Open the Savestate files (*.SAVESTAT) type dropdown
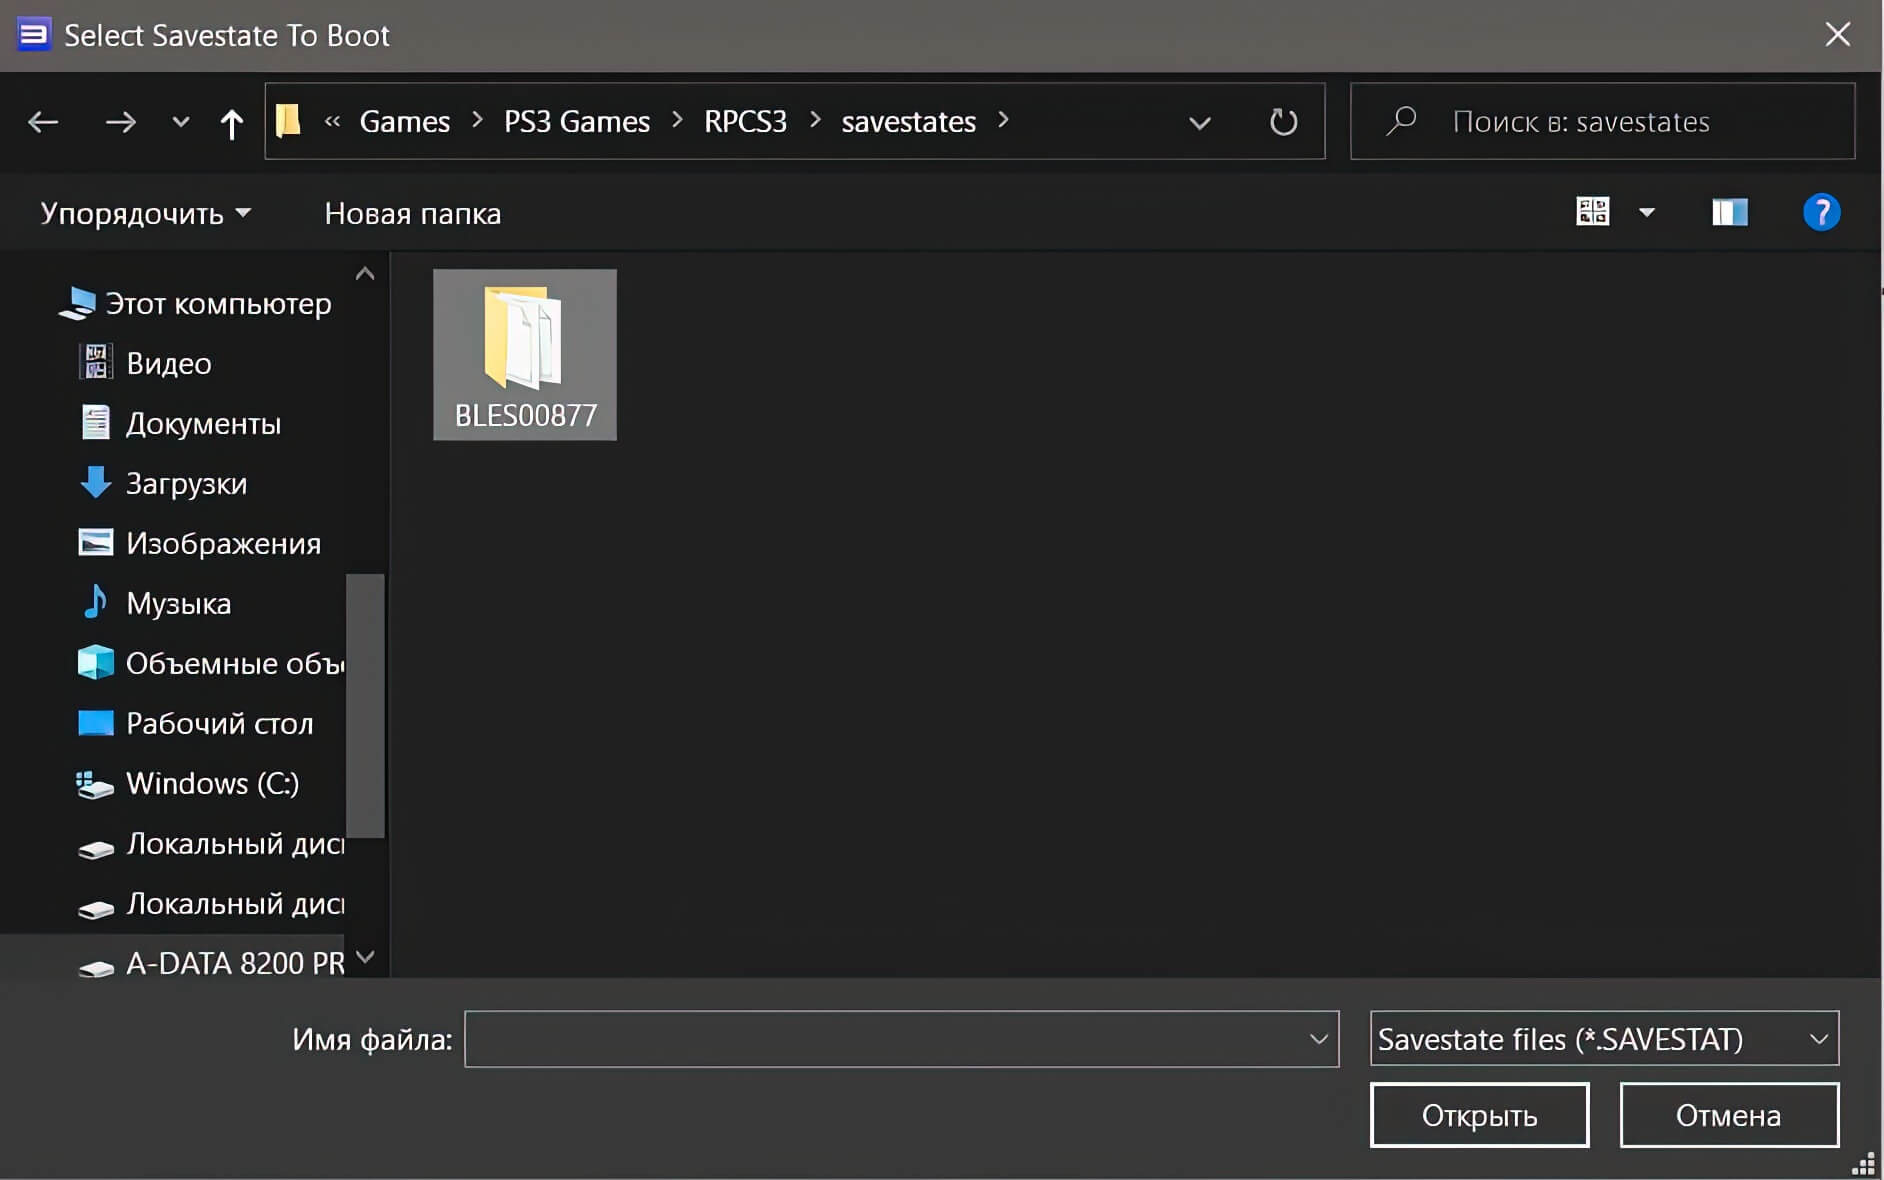This screenshot has height=1180, width=1884. coord(1602,1039)
